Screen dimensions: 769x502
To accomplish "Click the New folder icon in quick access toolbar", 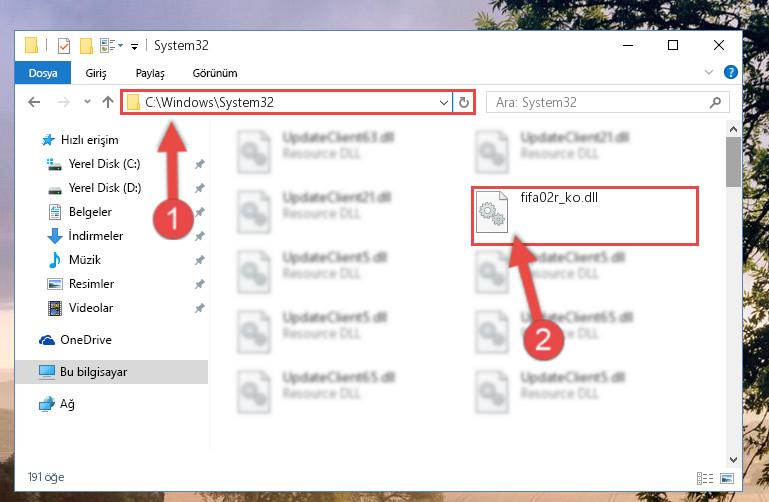I will click(x=86, y=46).
